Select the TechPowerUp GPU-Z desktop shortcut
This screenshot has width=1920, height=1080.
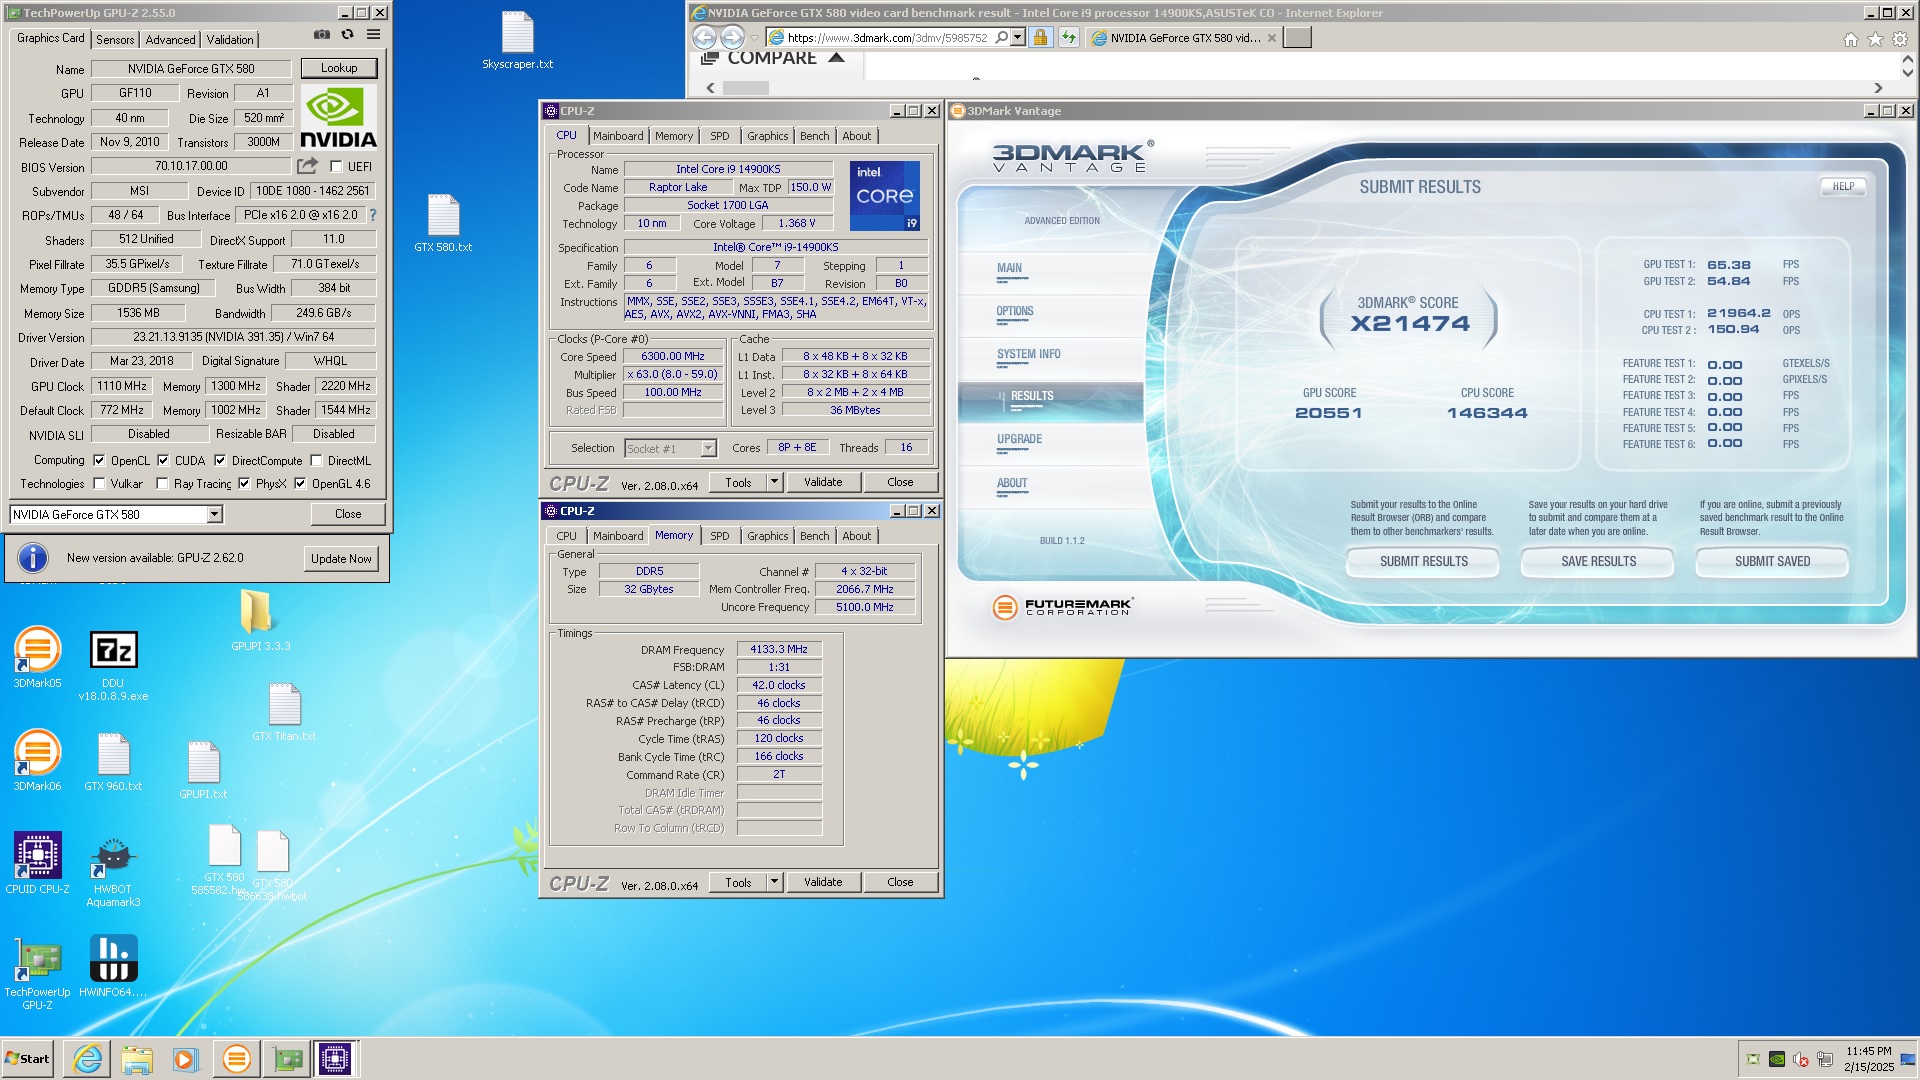[x=37, y=973]
